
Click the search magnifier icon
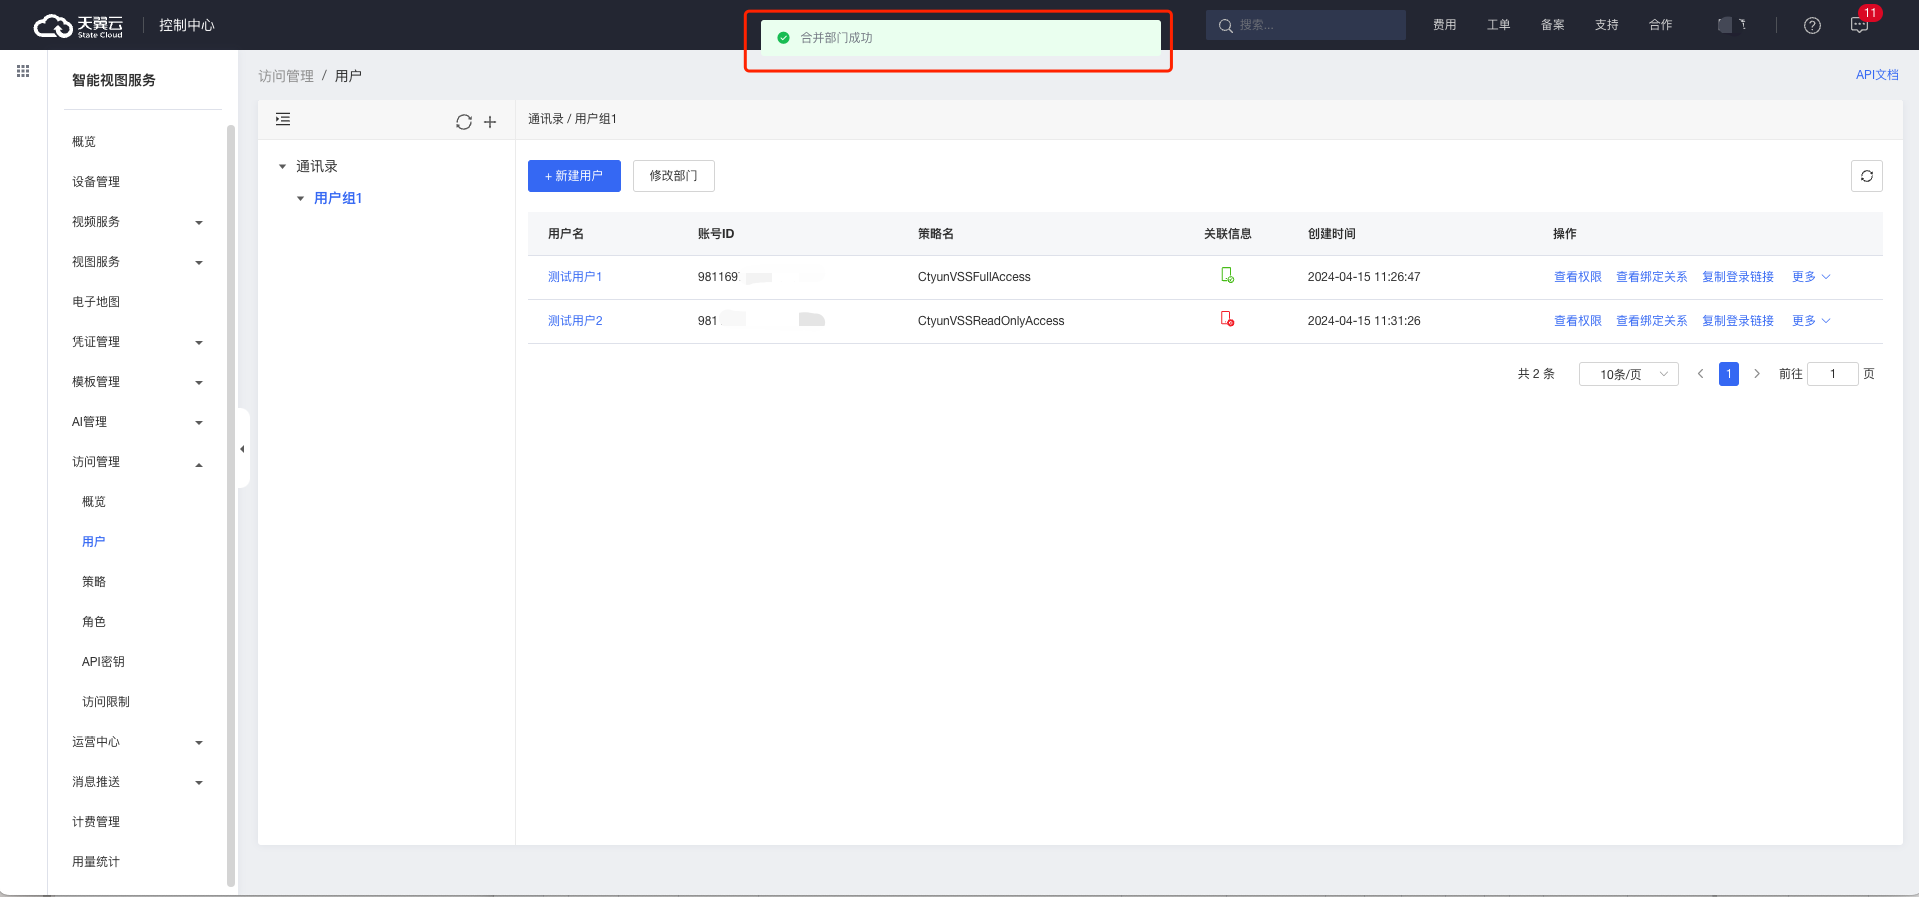1225,25
